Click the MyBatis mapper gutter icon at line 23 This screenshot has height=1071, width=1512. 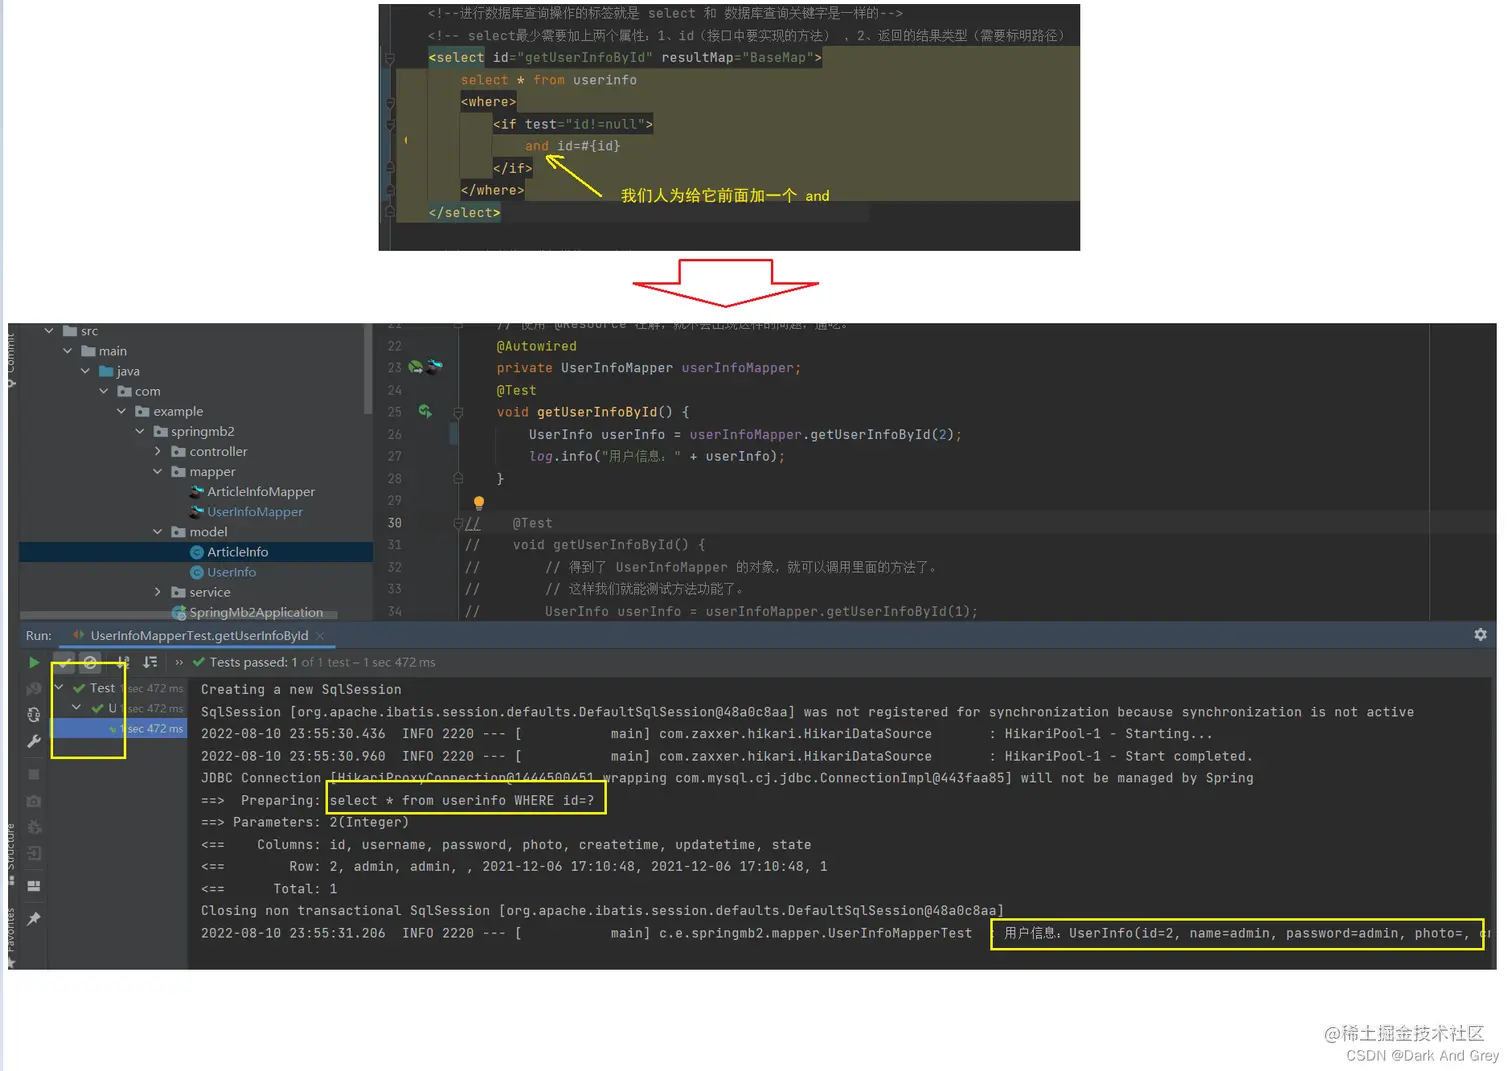pyautogui.click(x=434, y=367)
